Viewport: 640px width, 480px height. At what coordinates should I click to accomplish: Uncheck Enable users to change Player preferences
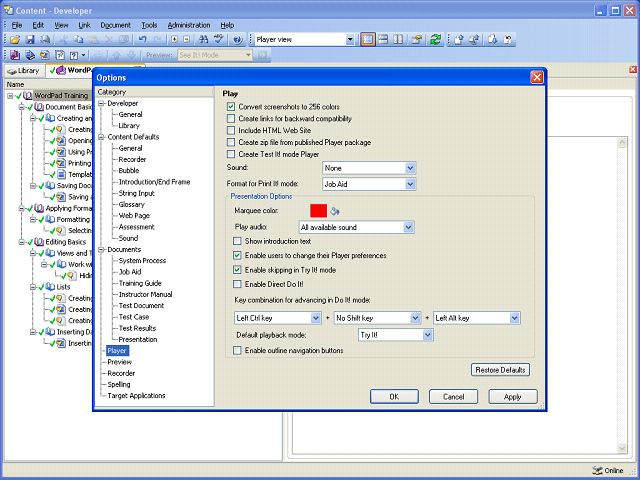coord(237,256)
